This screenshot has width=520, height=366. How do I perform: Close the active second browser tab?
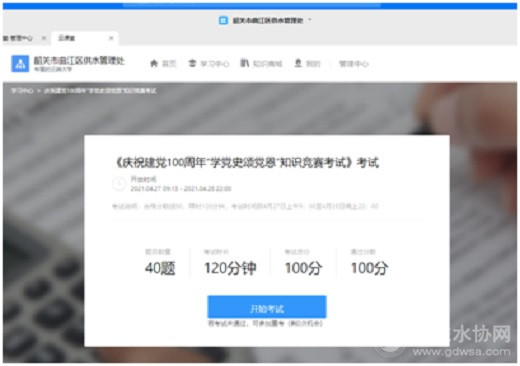coord(111,38)
